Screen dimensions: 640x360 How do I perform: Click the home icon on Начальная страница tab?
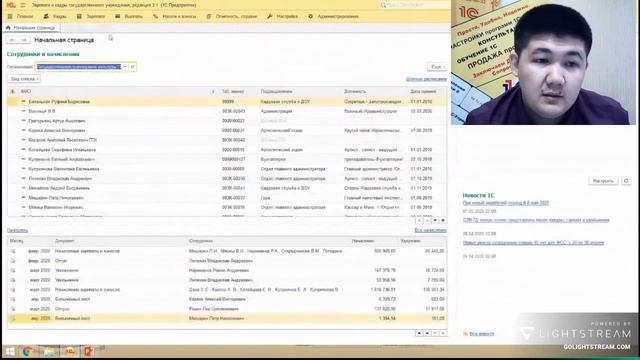coord(8,28)
